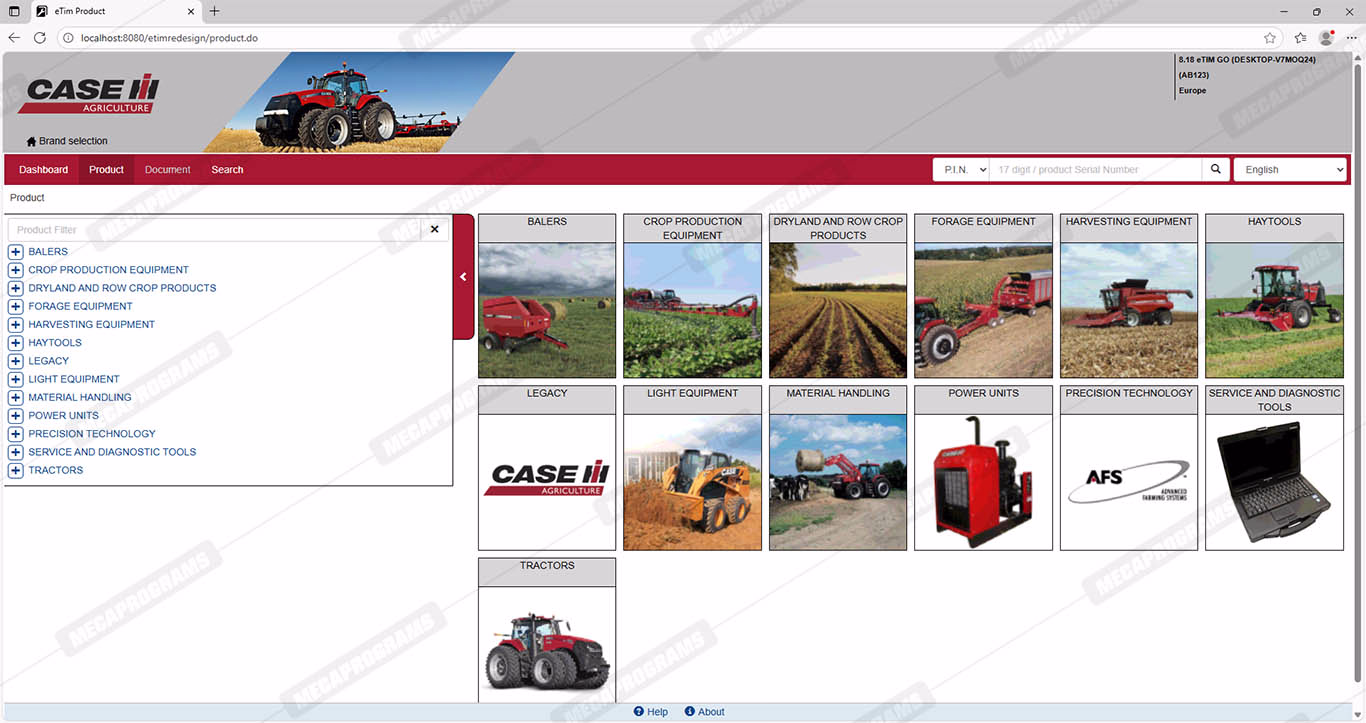
Task: Select BALERS in the product tree
Action: coord(48,252)
